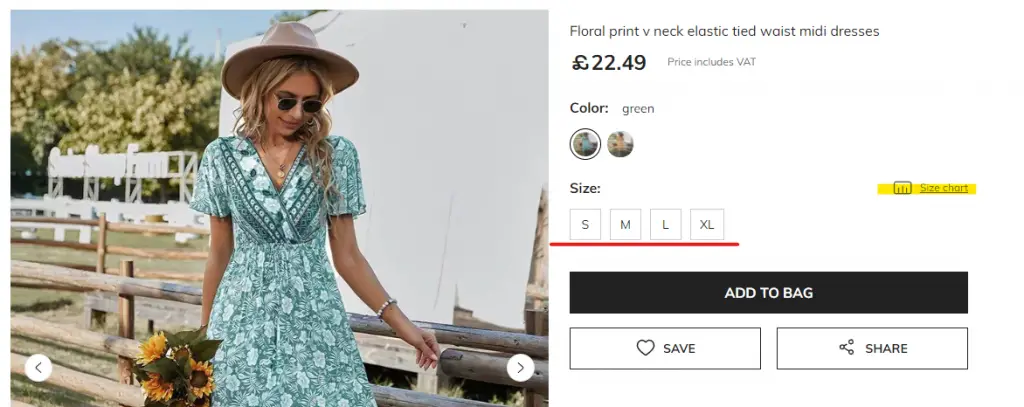Open the size chart ruler icon

902,188
